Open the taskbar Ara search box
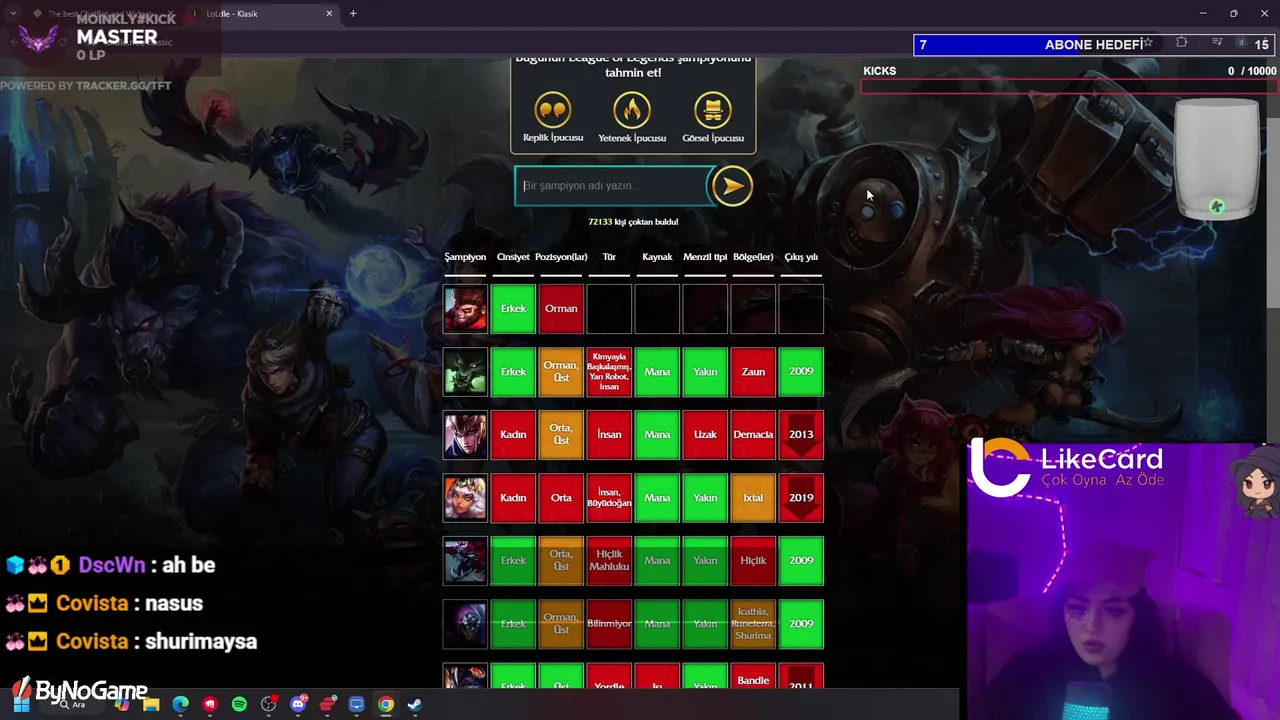 click(x=73, y=704)
